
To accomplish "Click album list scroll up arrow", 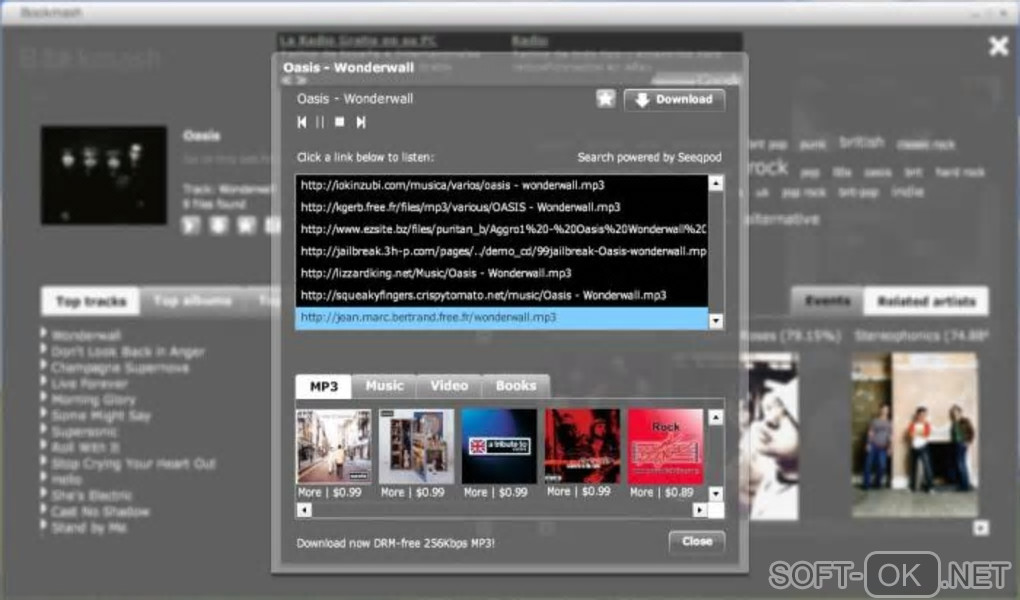I will (x=716, y=417).
